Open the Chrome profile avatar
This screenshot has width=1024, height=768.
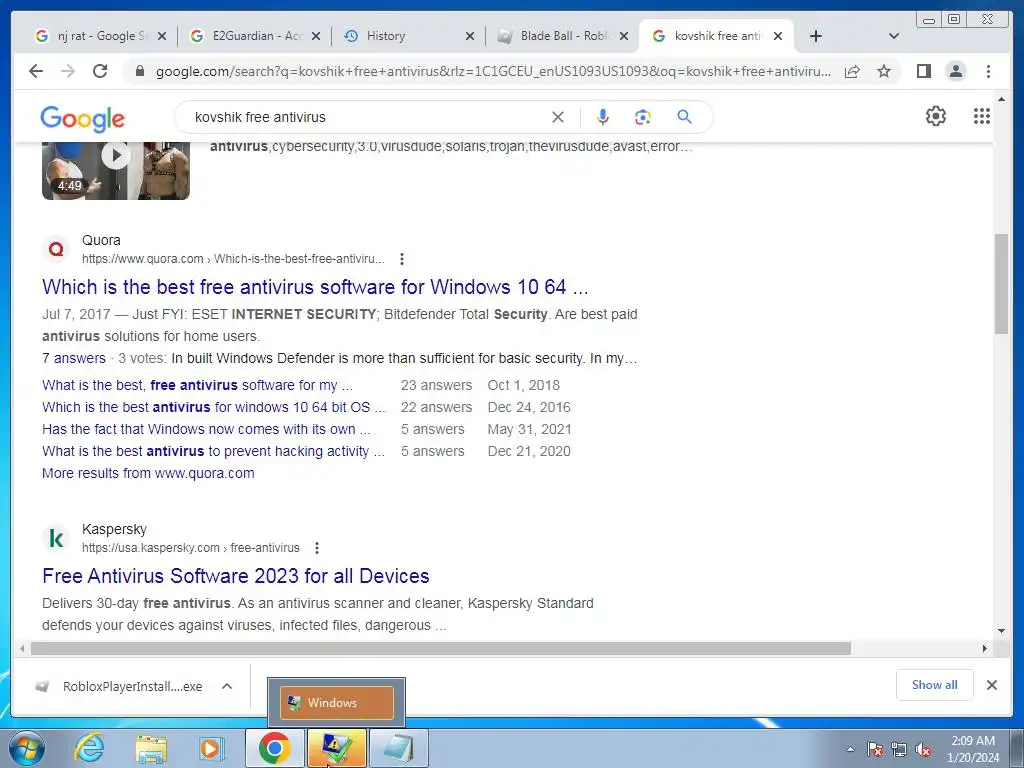click(955, 71)
